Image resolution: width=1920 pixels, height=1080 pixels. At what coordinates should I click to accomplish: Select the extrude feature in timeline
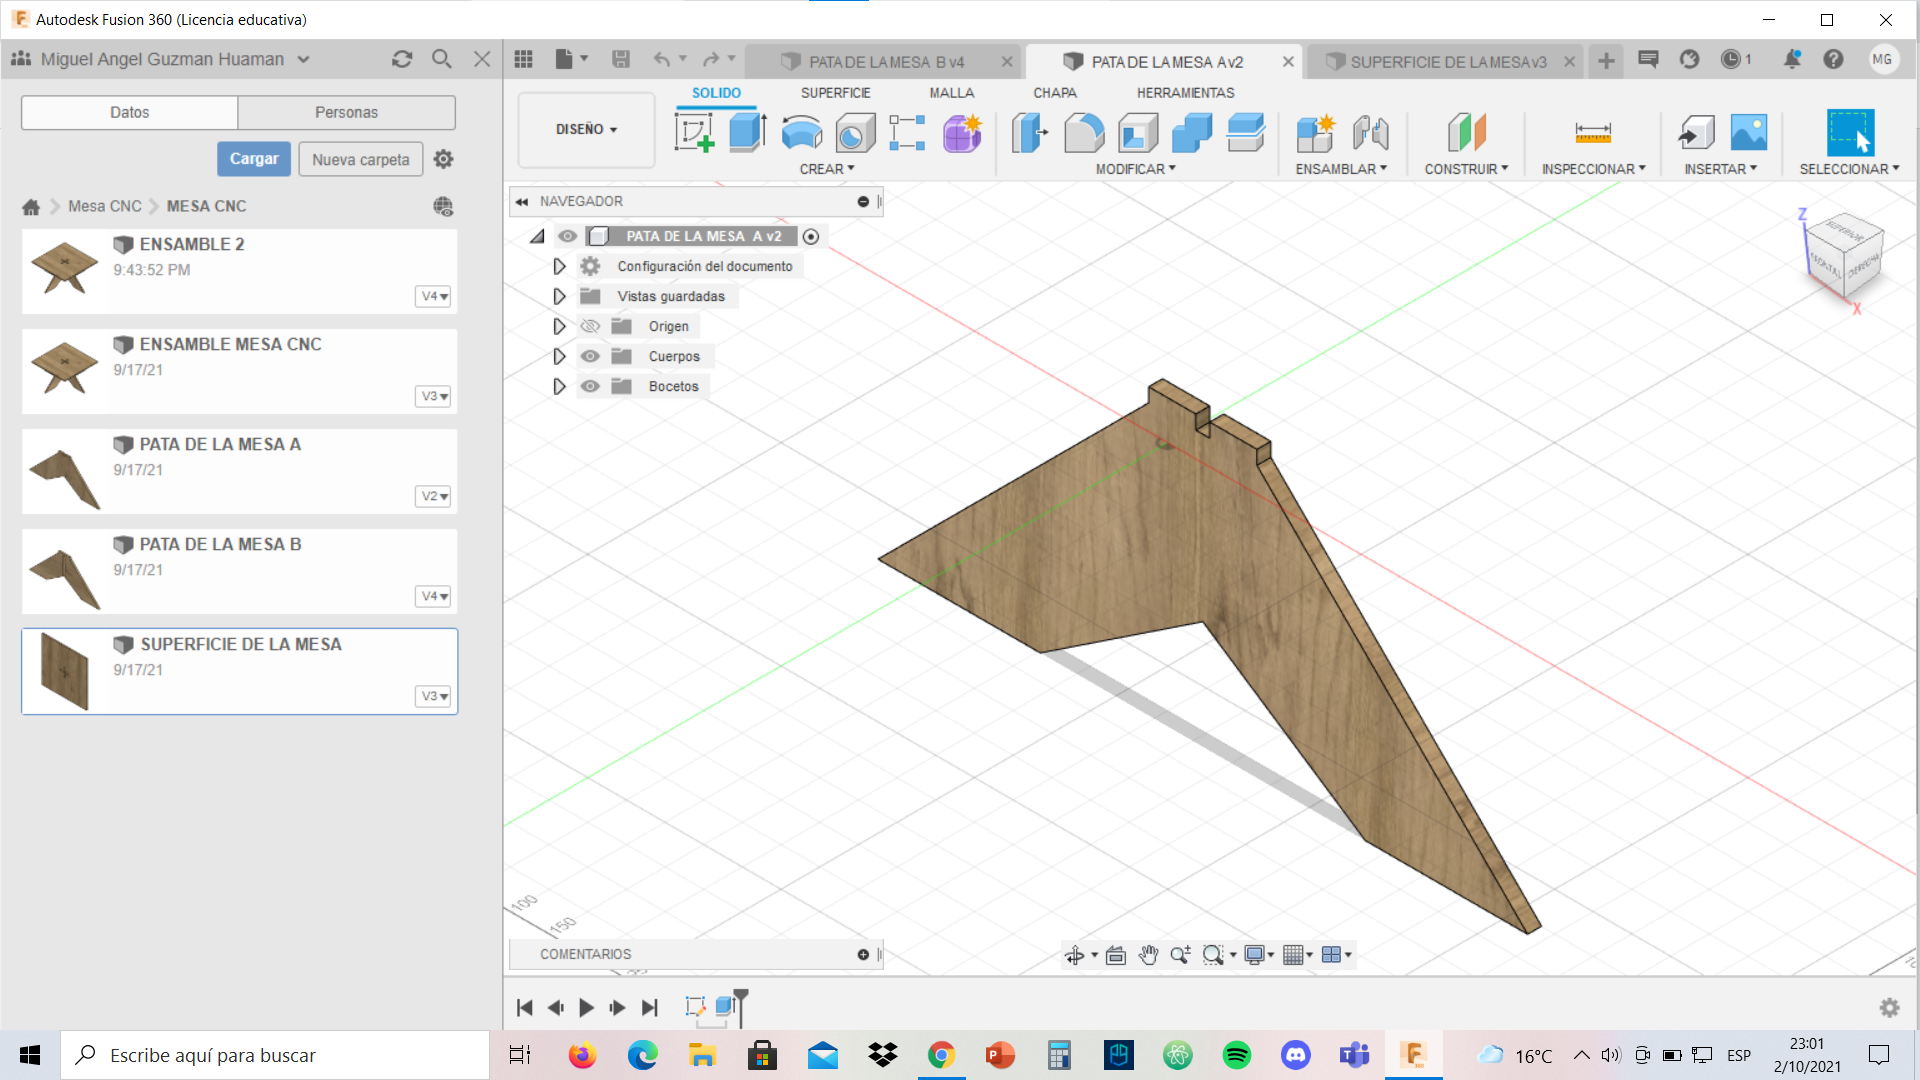pos(726,1007)
